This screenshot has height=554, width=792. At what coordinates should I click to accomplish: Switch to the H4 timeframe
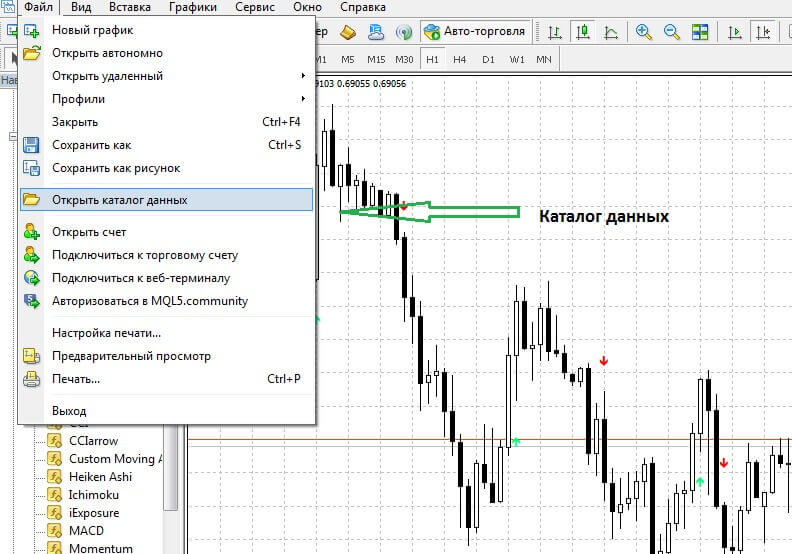459,59
